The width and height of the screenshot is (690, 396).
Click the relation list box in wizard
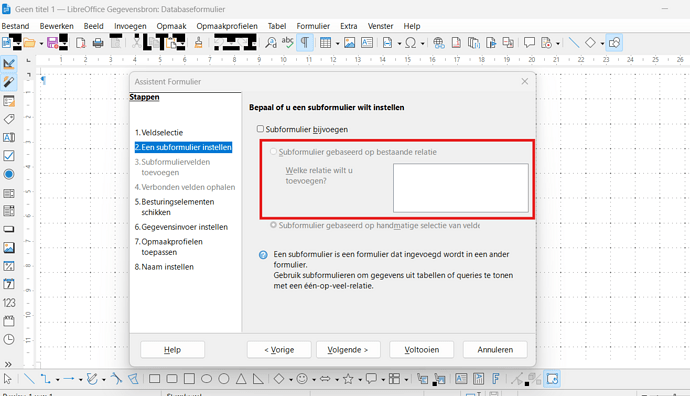(x=461, y=188)
